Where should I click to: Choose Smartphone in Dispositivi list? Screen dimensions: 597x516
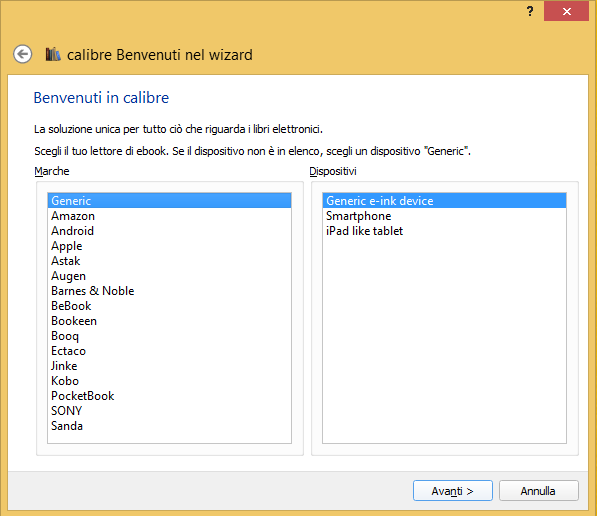444,216
